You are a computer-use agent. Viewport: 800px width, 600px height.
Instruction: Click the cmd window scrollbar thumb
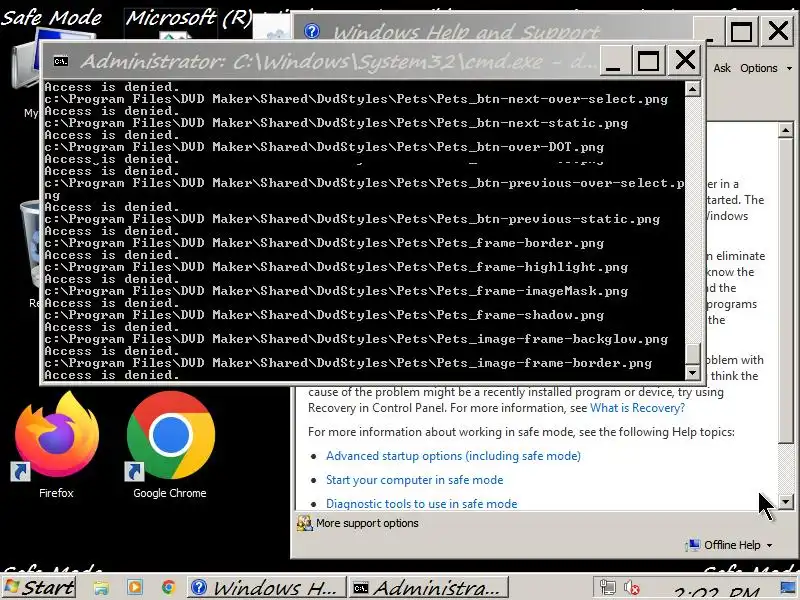click(x=692, y=353)
